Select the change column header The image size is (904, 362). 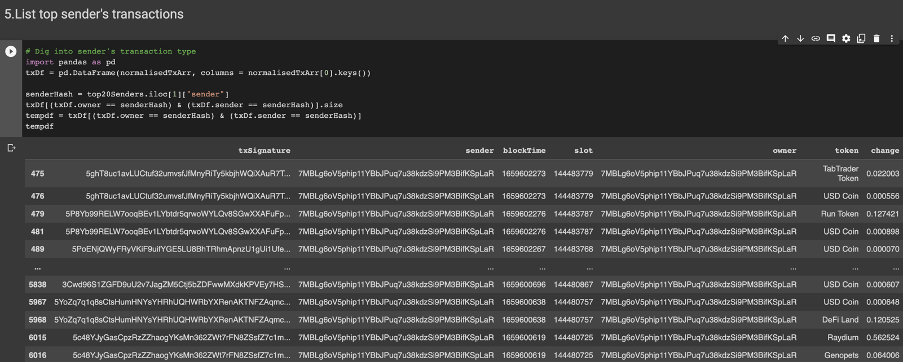click(x=884, y=150)
